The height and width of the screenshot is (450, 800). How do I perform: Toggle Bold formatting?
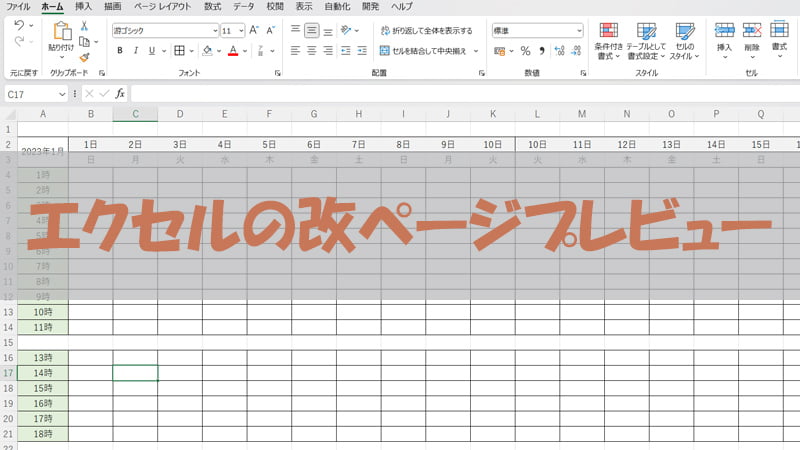coord(119,50)
